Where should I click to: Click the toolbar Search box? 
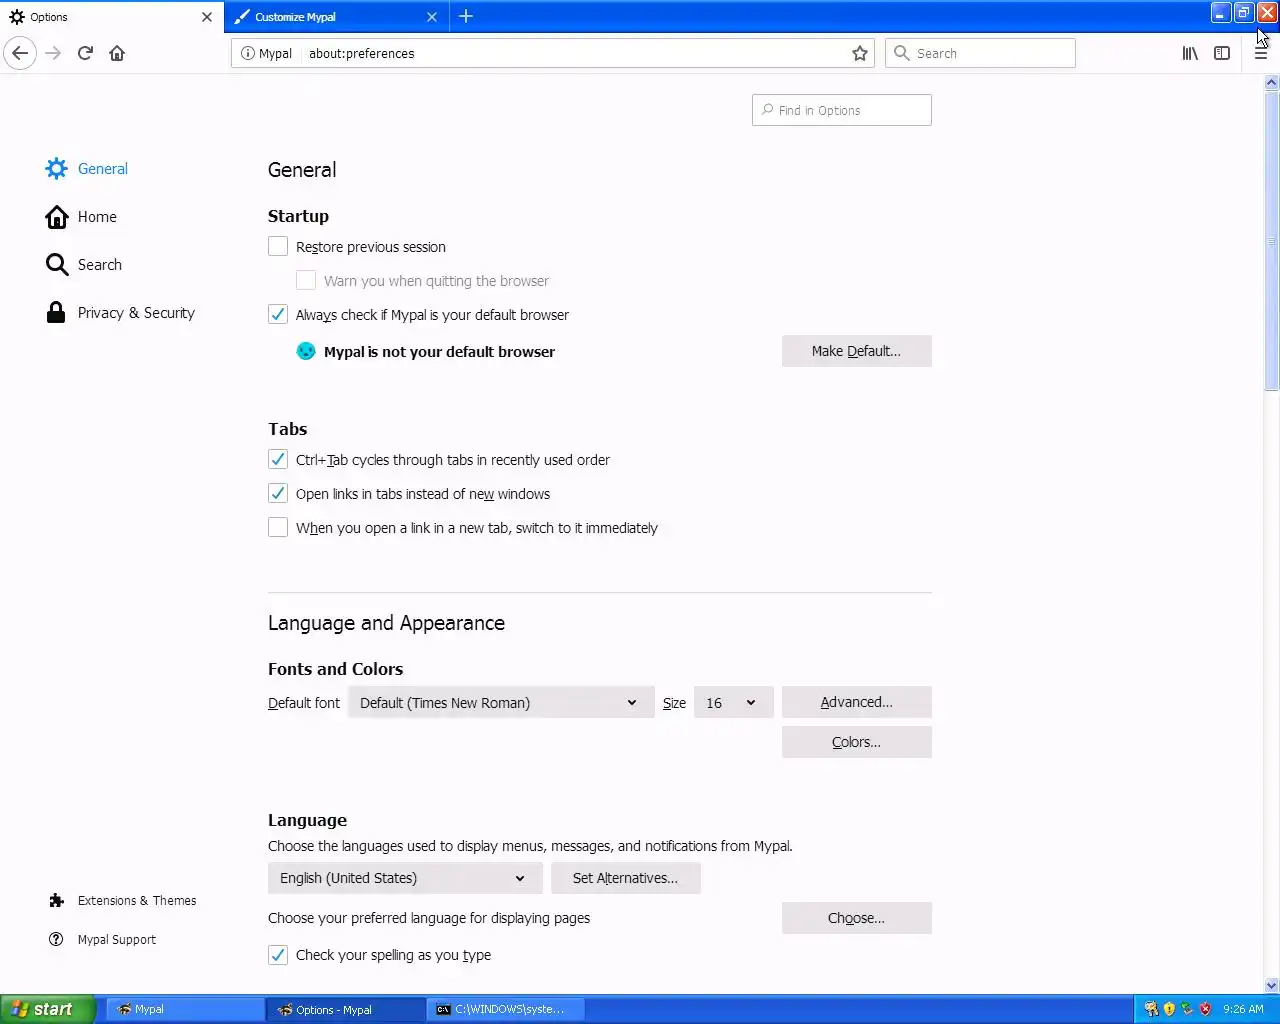pos(980,53)
